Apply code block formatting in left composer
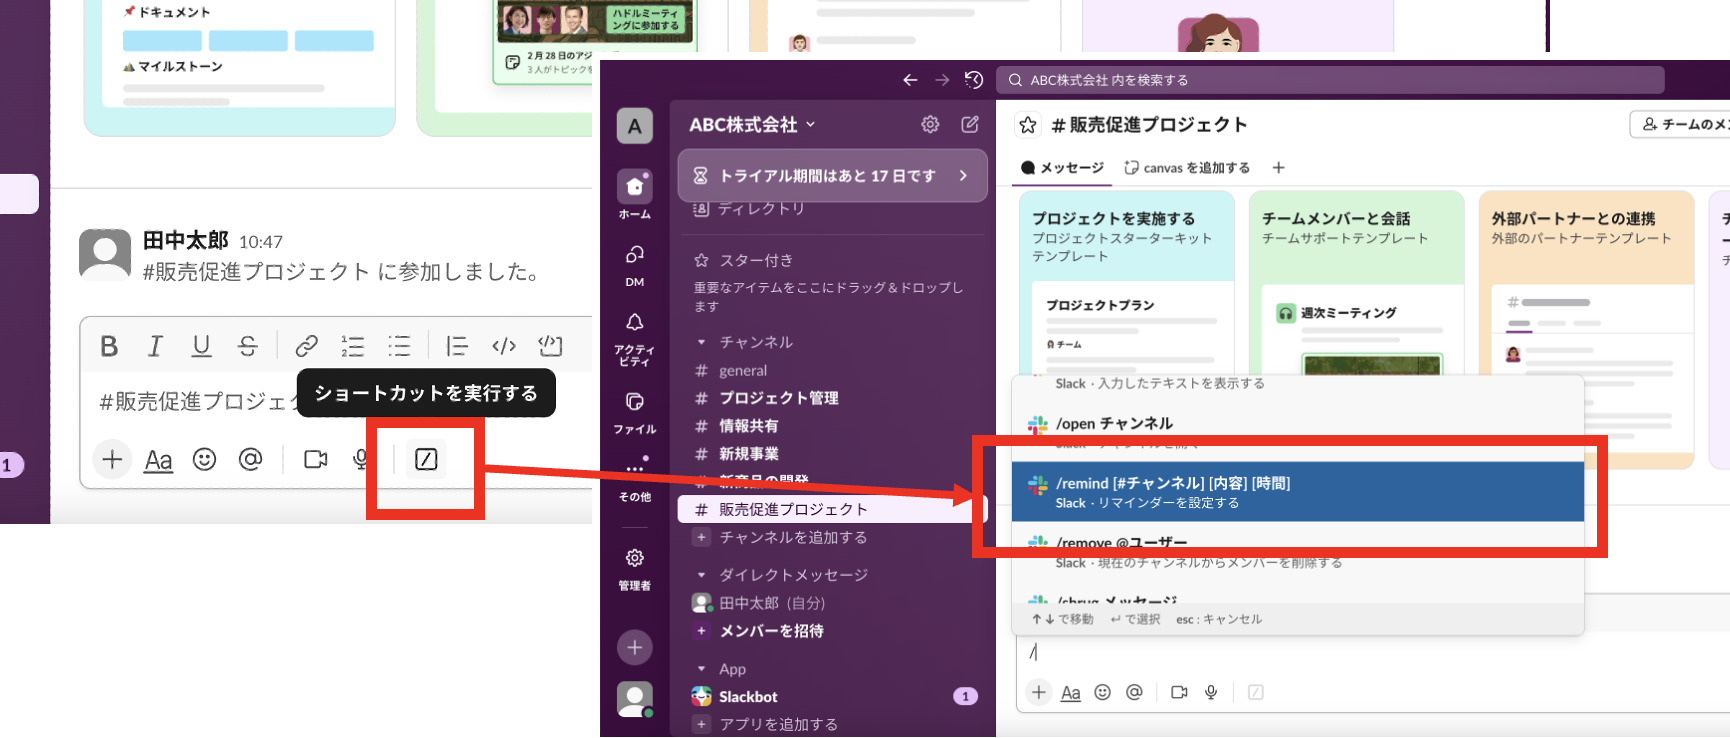The width and height of the screenshot is (1730, 738). pyautogui.click(x=550, y=346)
